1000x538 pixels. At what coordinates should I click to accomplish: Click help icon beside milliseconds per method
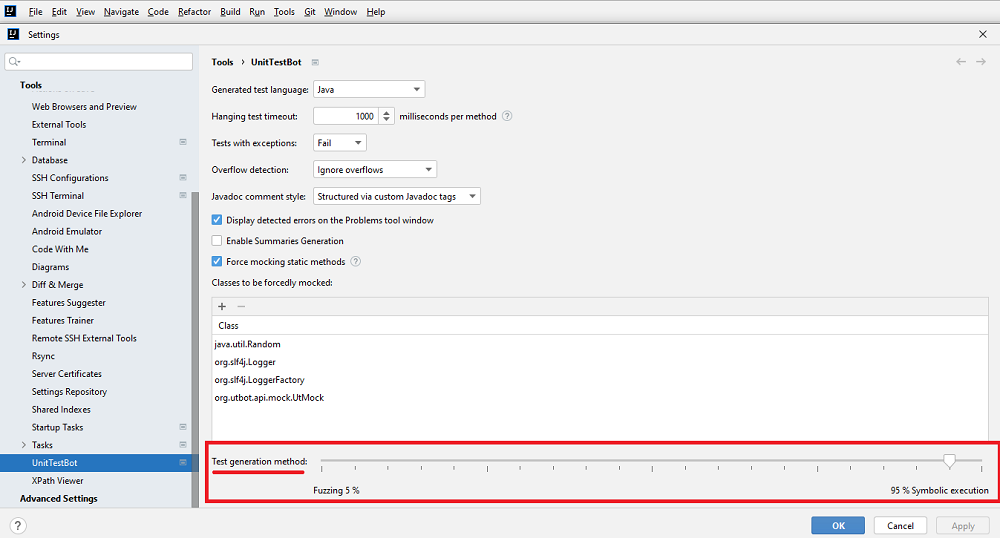[507, 116]
